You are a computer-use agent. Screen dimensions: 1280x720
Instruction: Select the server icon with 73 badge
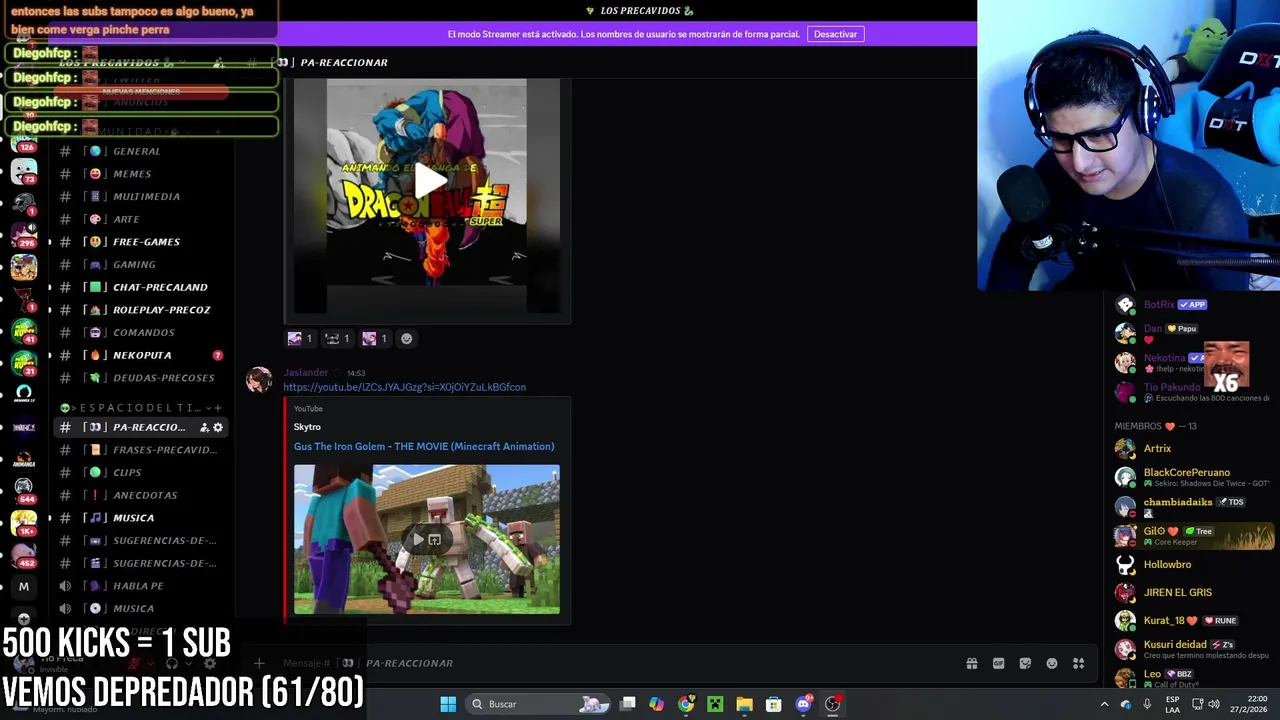24,172
